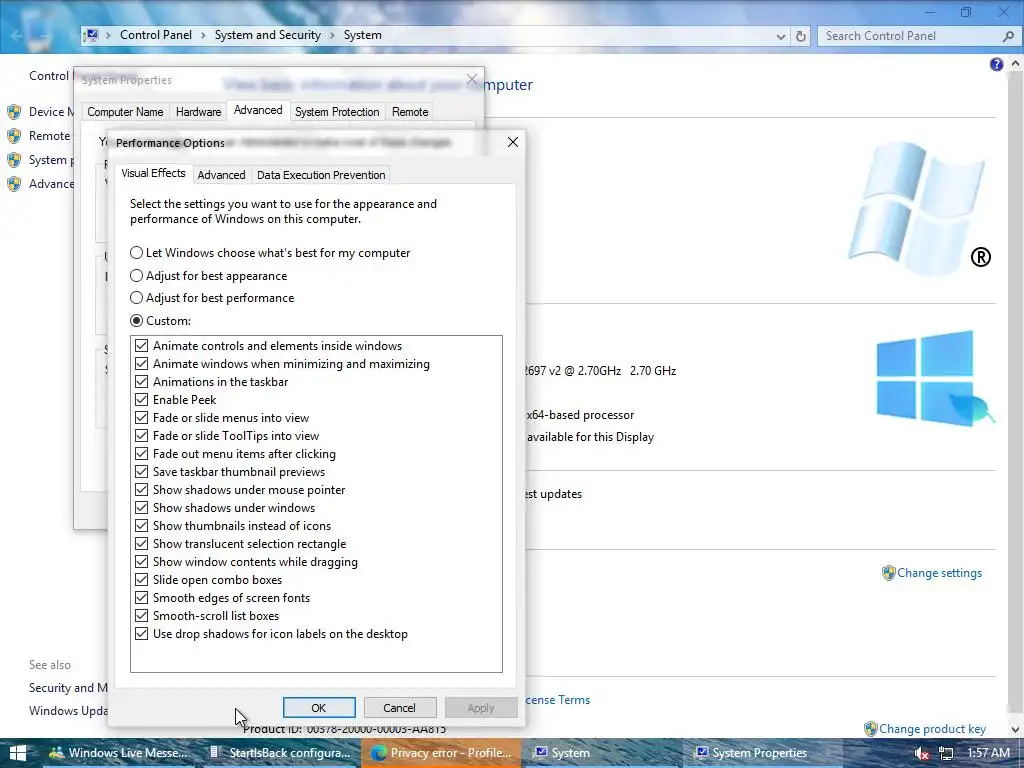Click the shield icon next to Device Manager
Viewport: 1024px width, 768px height.
[x=14, y=112]
